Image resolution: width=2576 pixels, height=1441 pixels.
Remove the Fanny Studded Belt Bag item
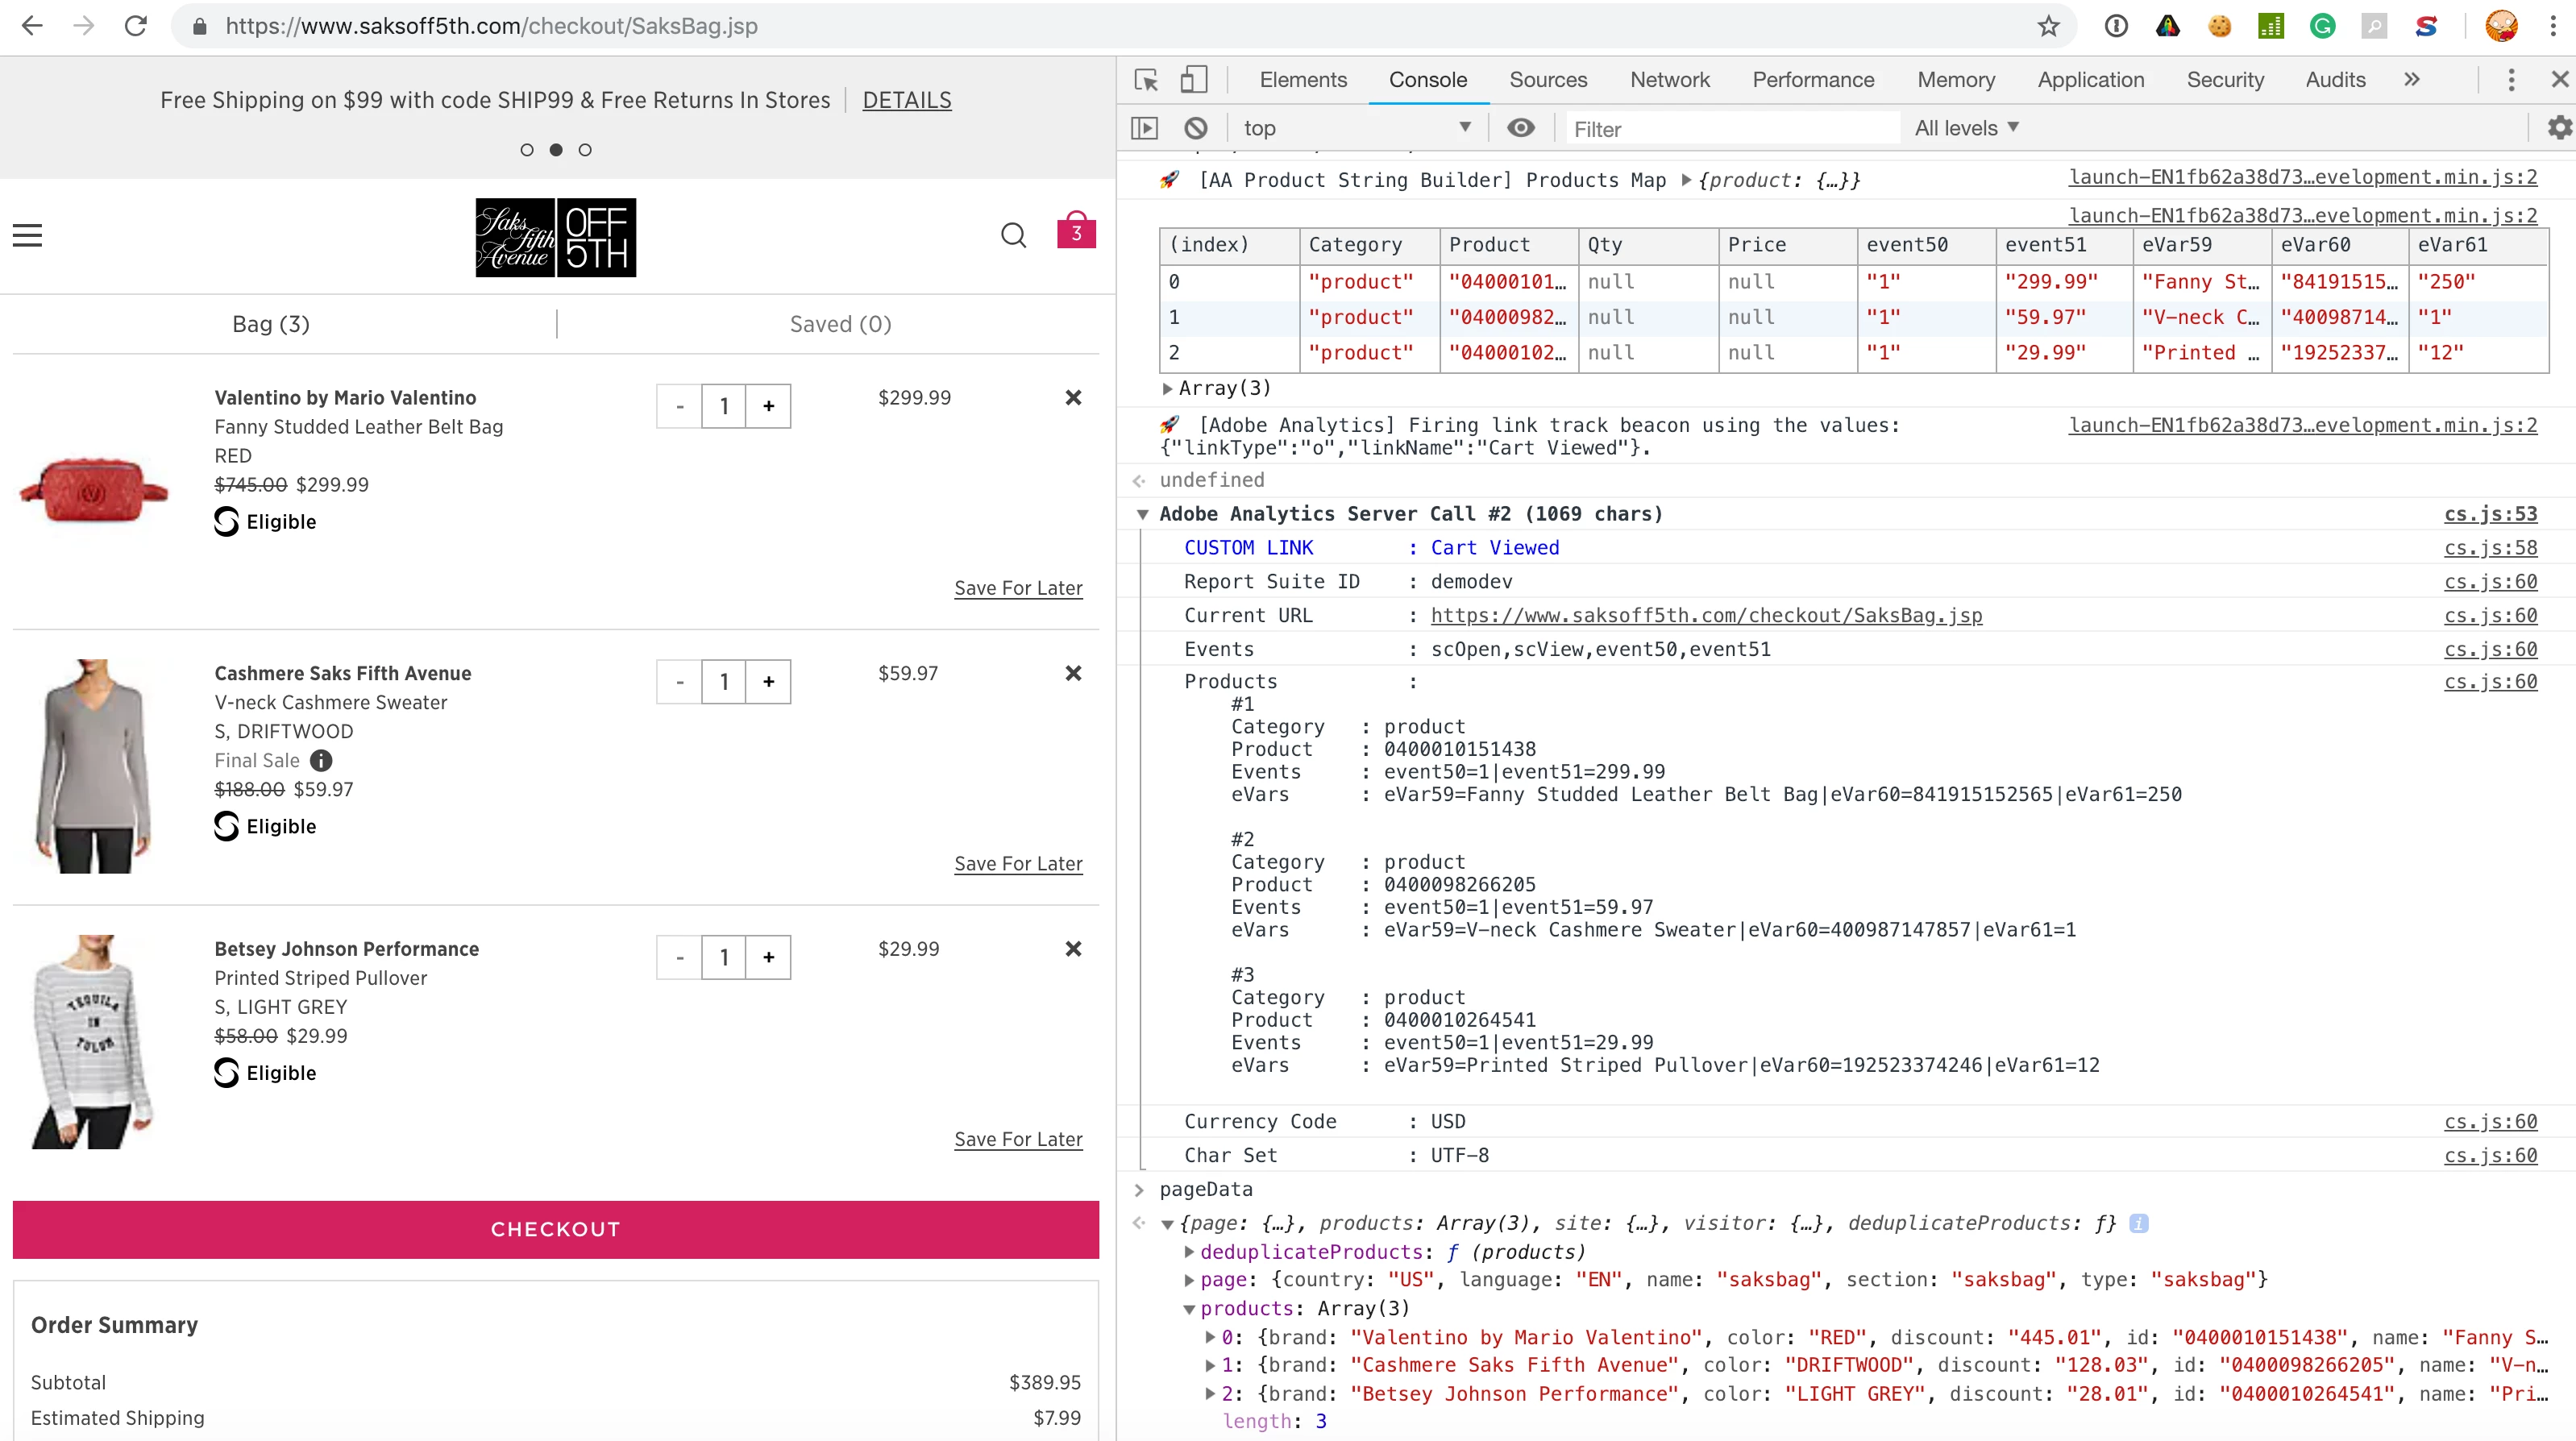[1073, 398]
